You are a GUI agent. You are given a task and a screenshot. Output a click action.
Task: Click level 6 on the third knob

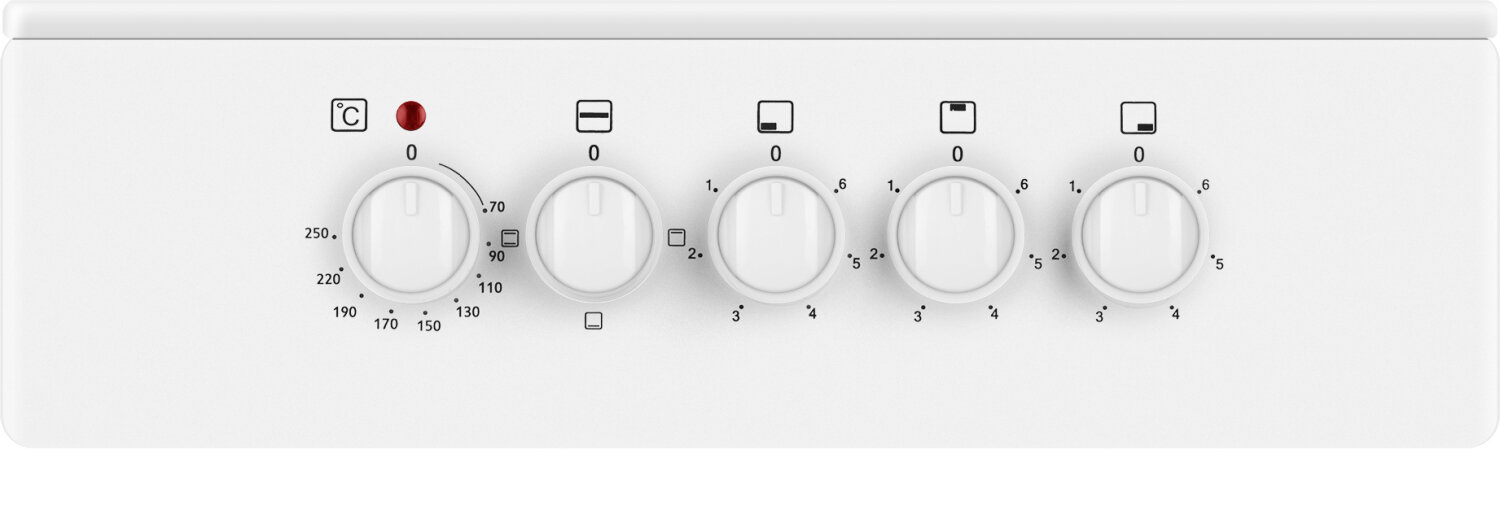[x=843, y=185]
